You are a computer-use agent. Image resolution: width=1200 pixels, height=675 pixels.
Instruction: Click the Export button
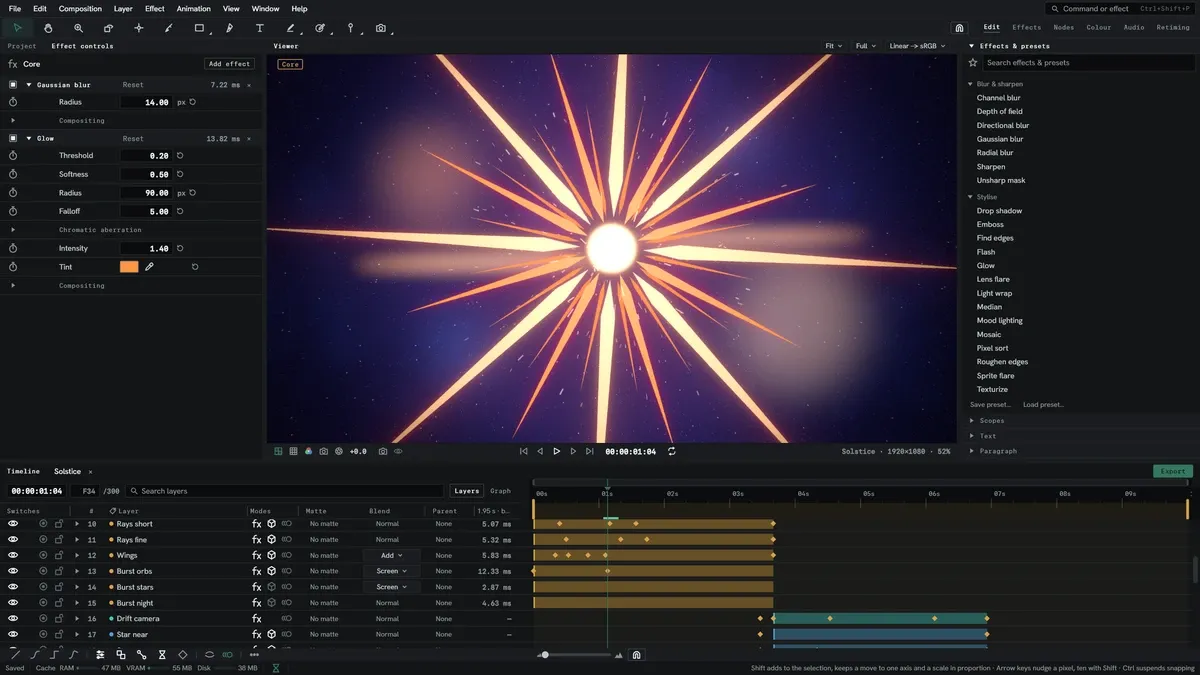click(1173, 471)
